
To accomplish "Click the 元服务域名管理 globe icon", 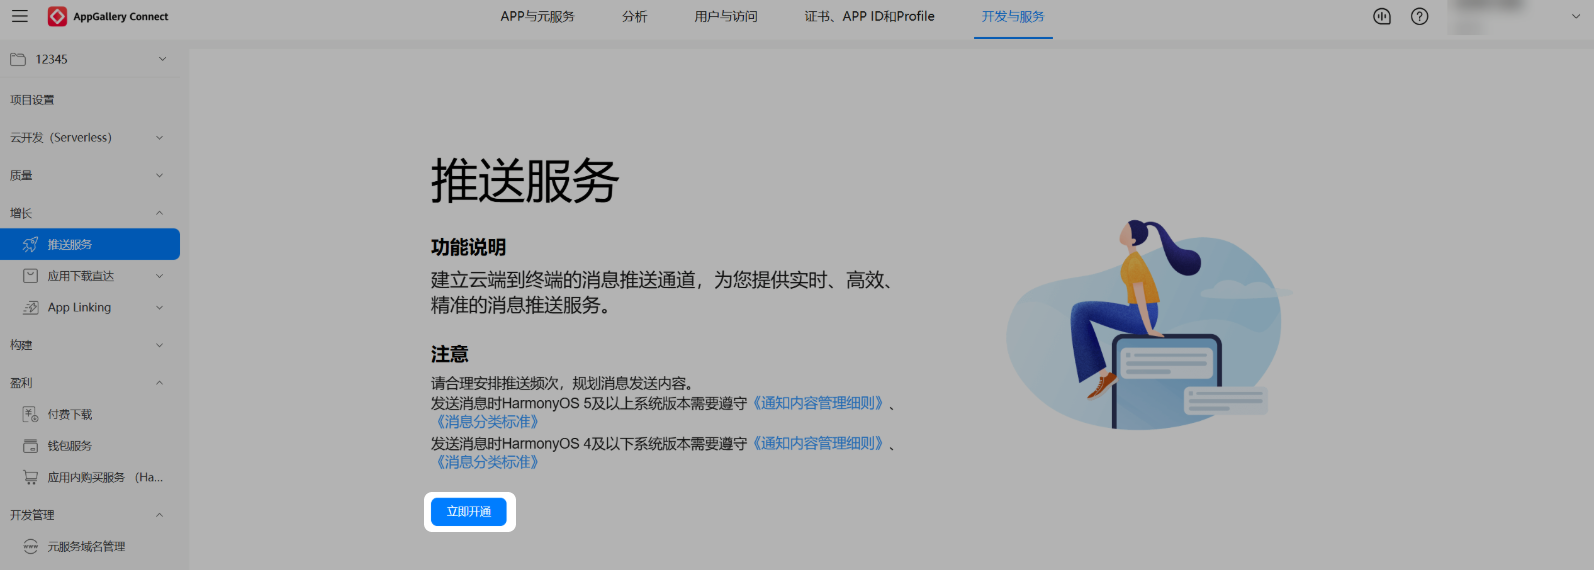I will tap(31, 546).
